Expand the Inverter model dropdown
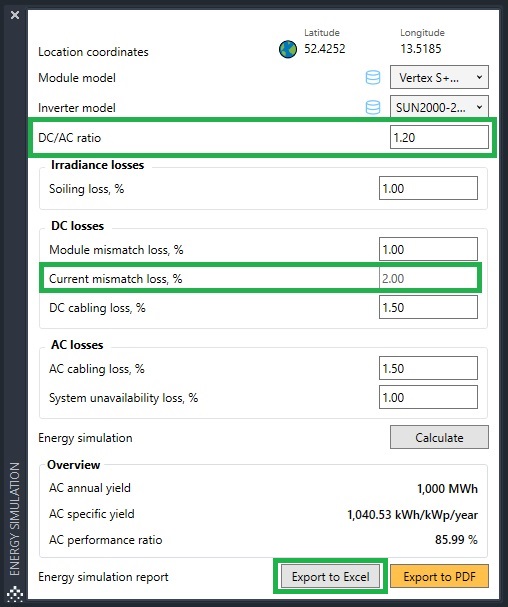 pyautogui.click(x=439, y=106)
